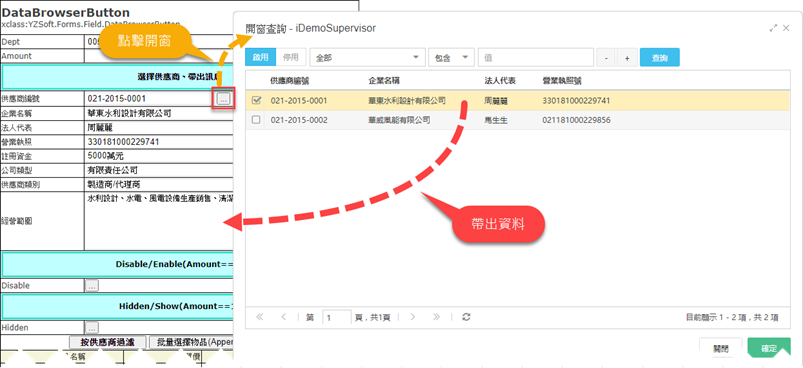Add a filter condition with plus button

click(x=627, y=58)
